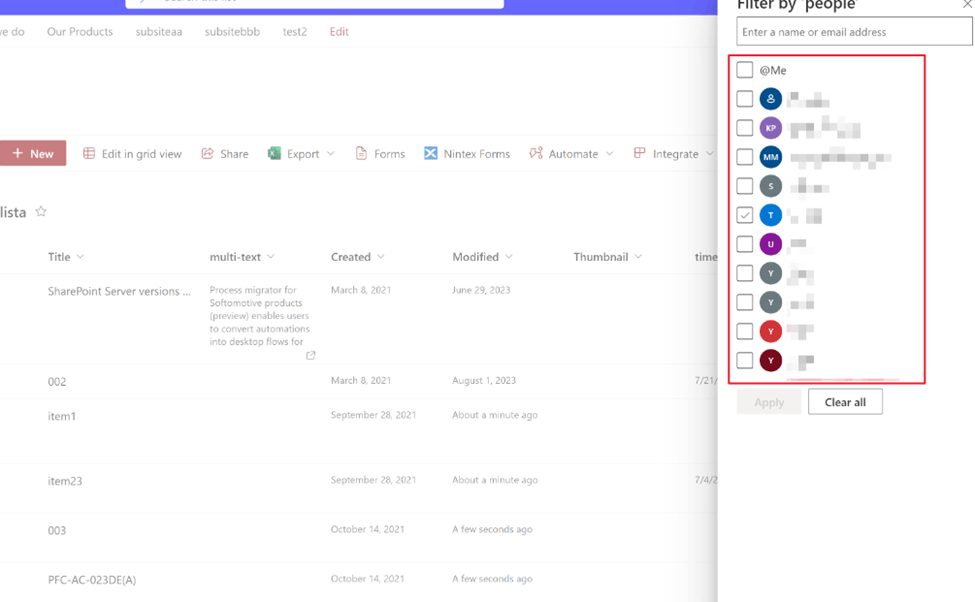The width and height of the screenshot is (975, 602).
Task: Open the Our Products nav item
Action: click(80, 32)
